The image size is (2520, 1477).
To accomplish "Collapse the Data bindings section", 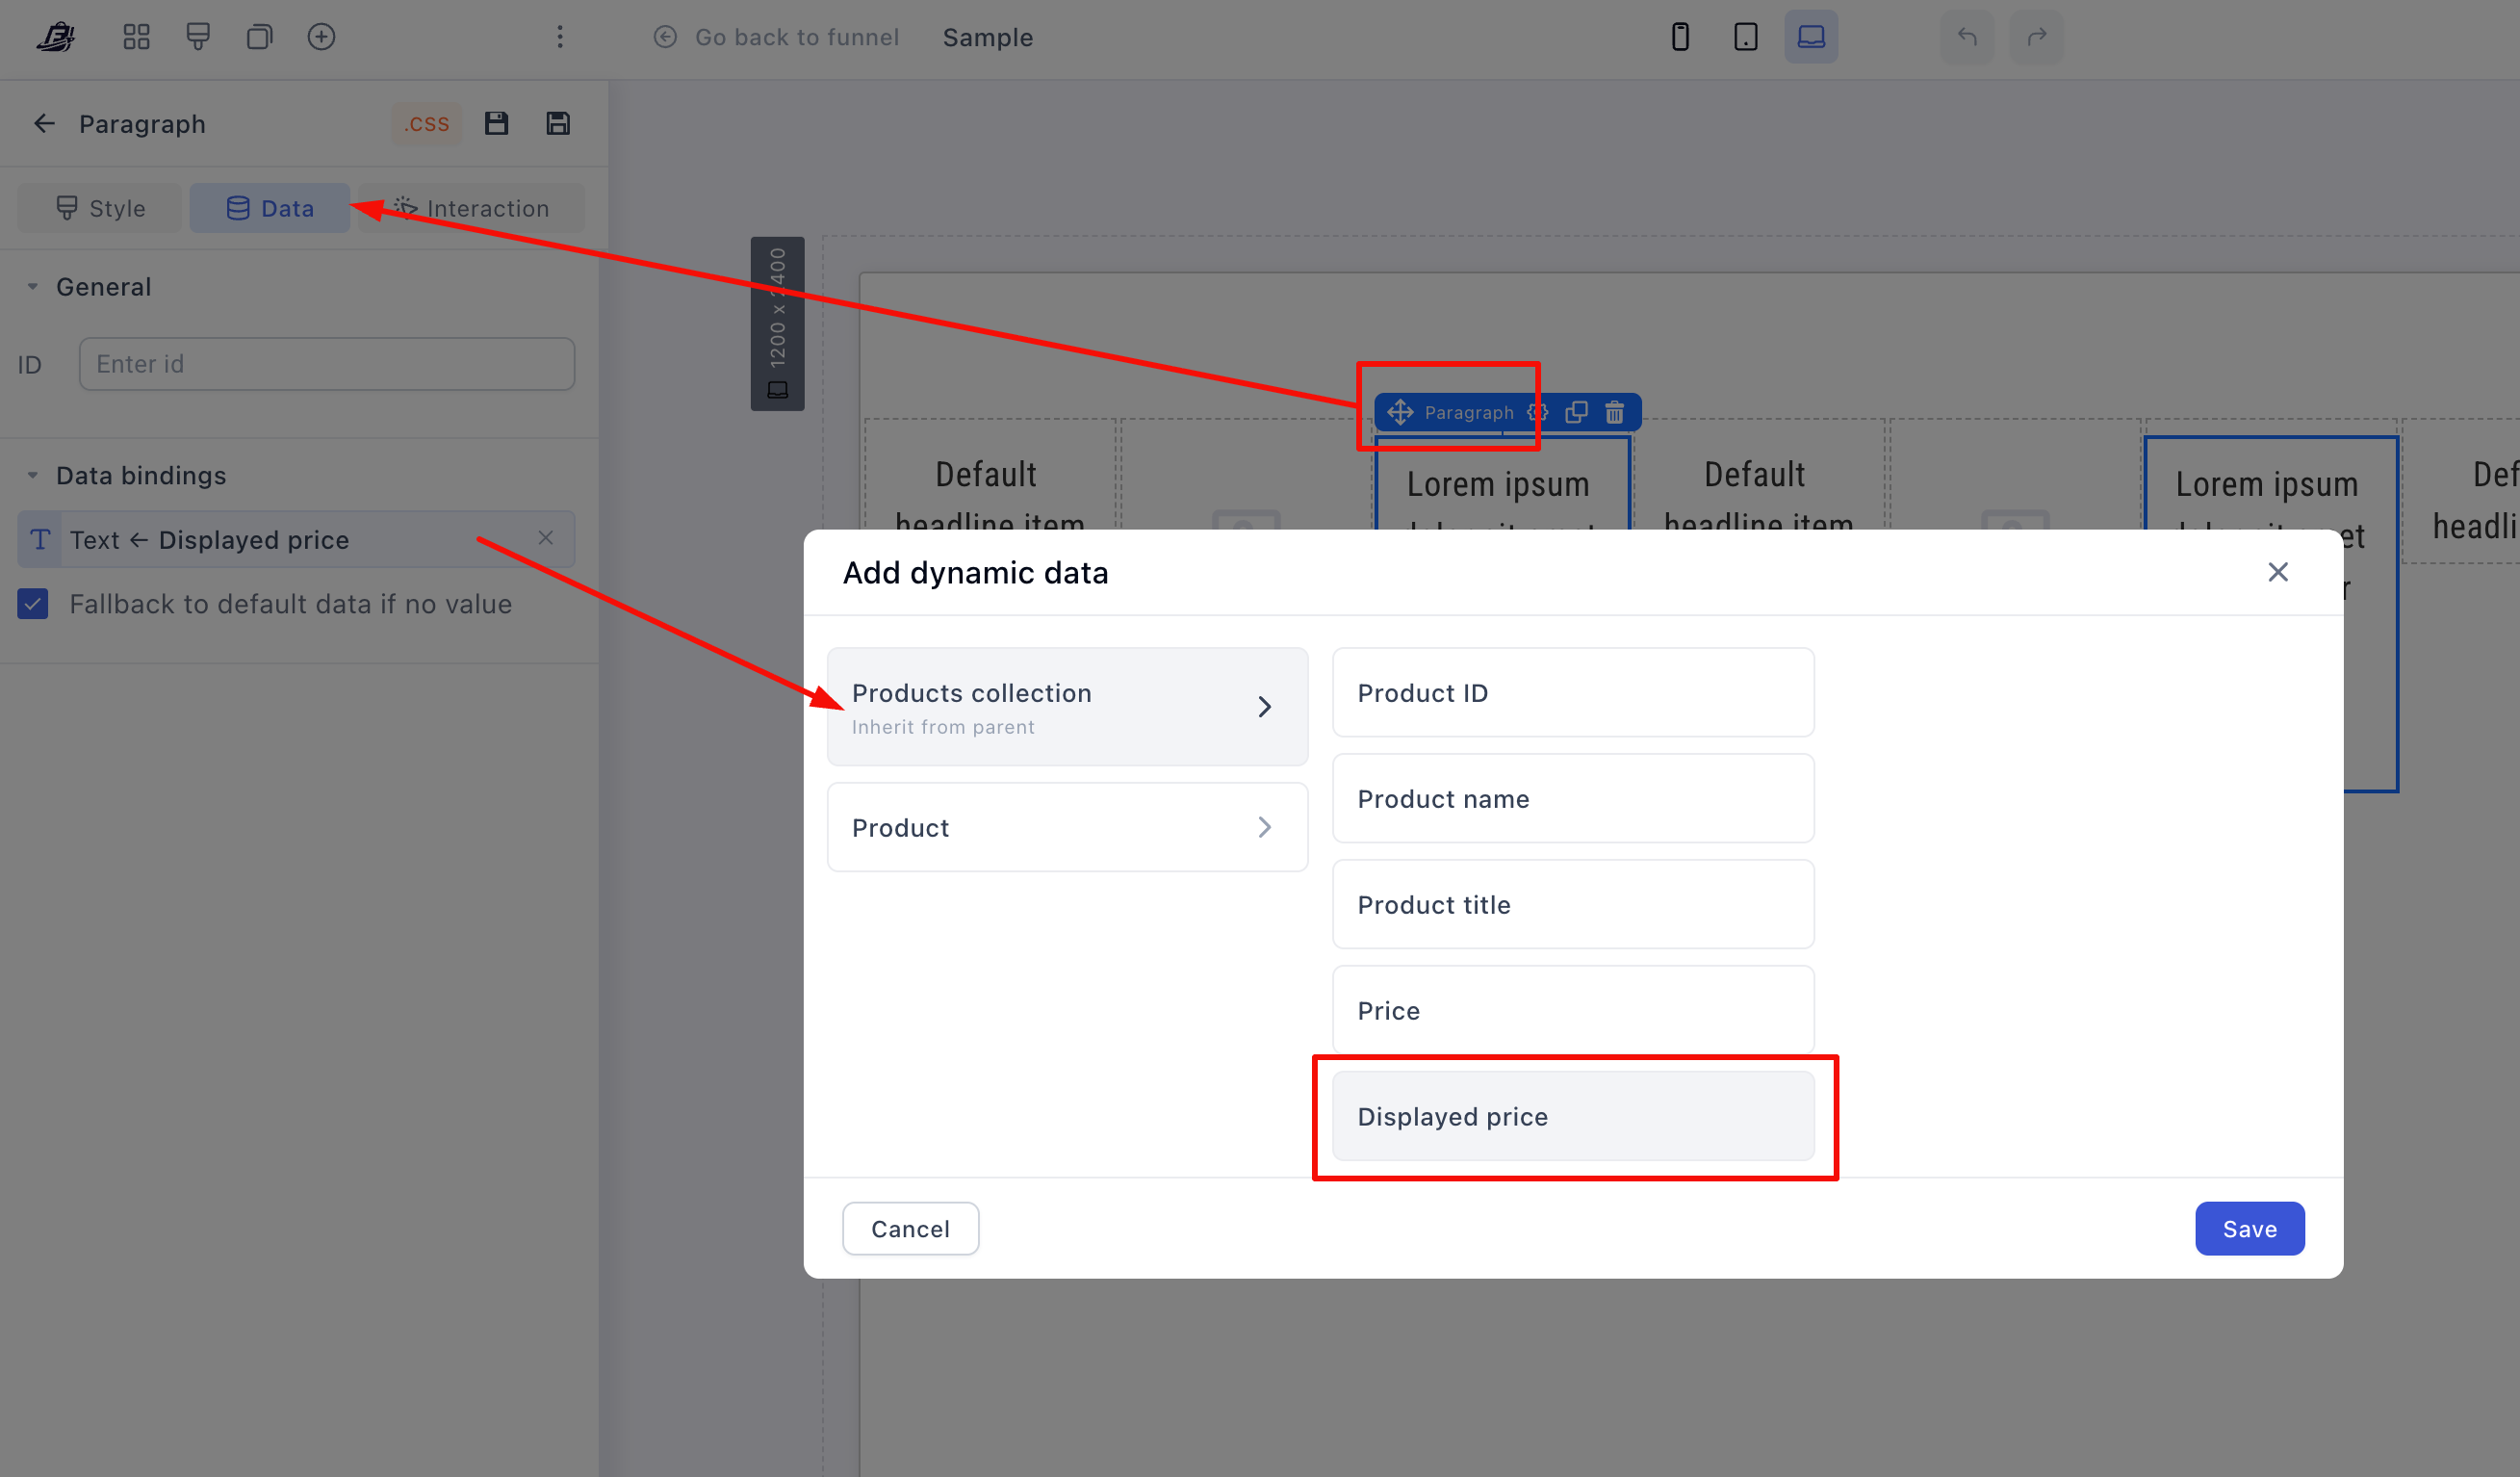I will click(33, 475).
